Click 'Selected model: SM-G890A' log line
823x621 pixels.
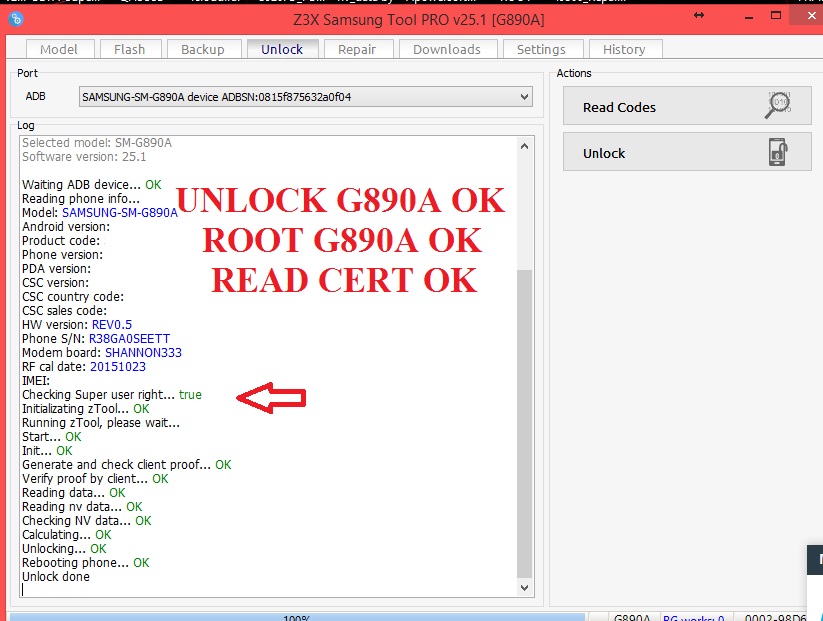[x=97, y=143]
